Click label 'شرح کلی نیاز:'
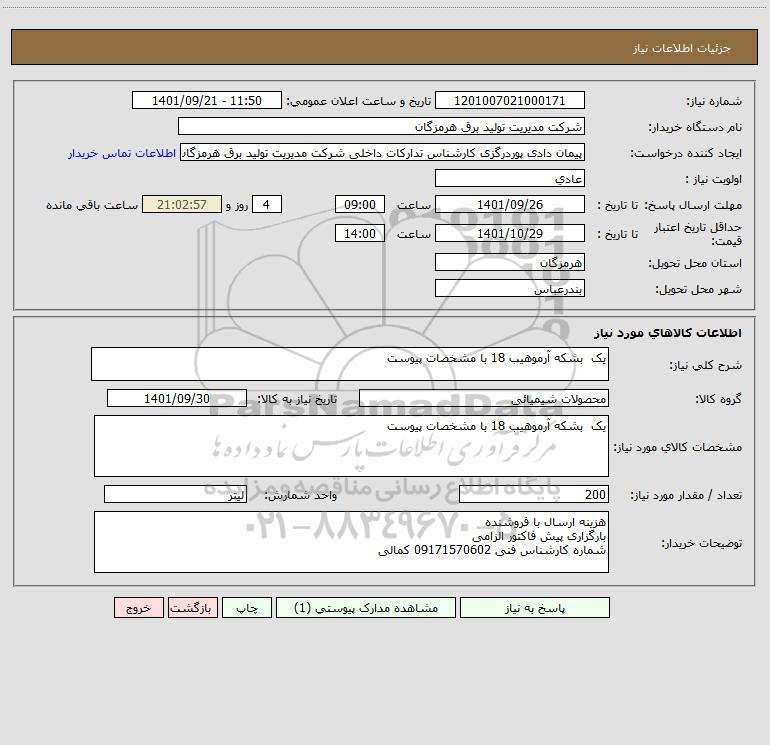Viewport: 770px width, 745px height. point(706,365)
